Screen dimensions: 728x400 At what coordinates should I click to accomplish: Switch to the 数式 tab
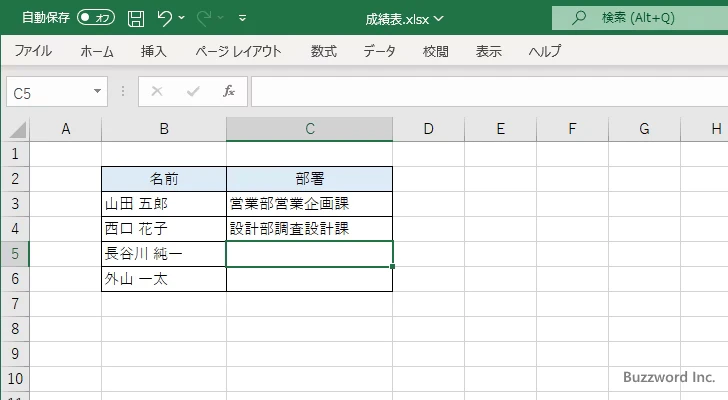click(324, 51)
